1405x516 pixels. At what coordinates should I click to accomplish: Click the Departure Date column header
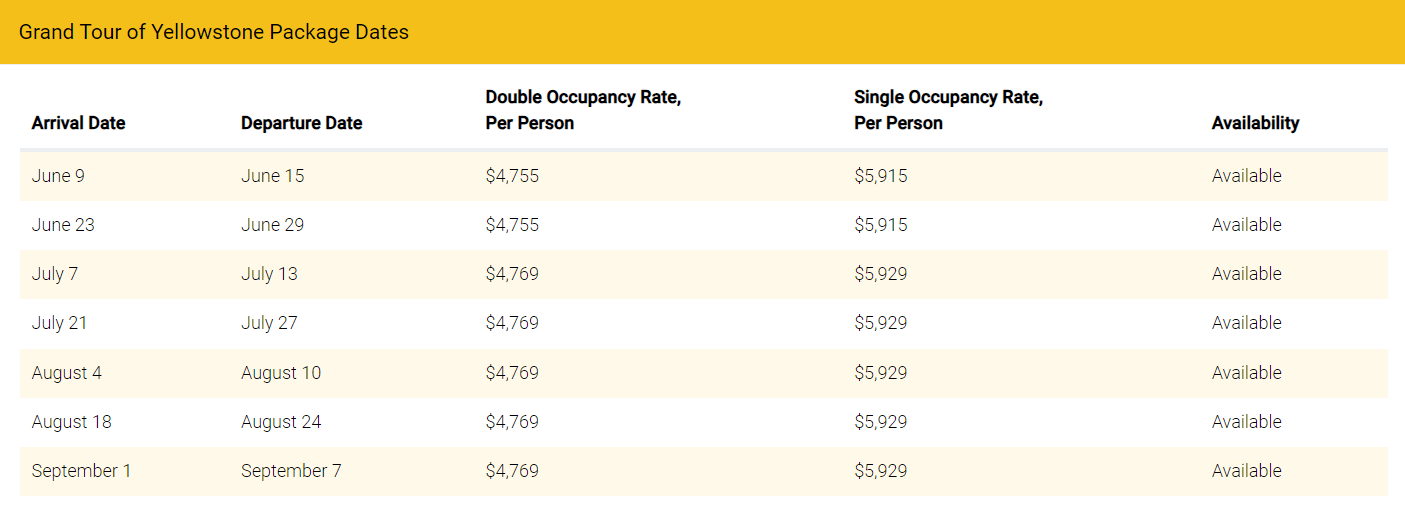click(x=302, y=123)
